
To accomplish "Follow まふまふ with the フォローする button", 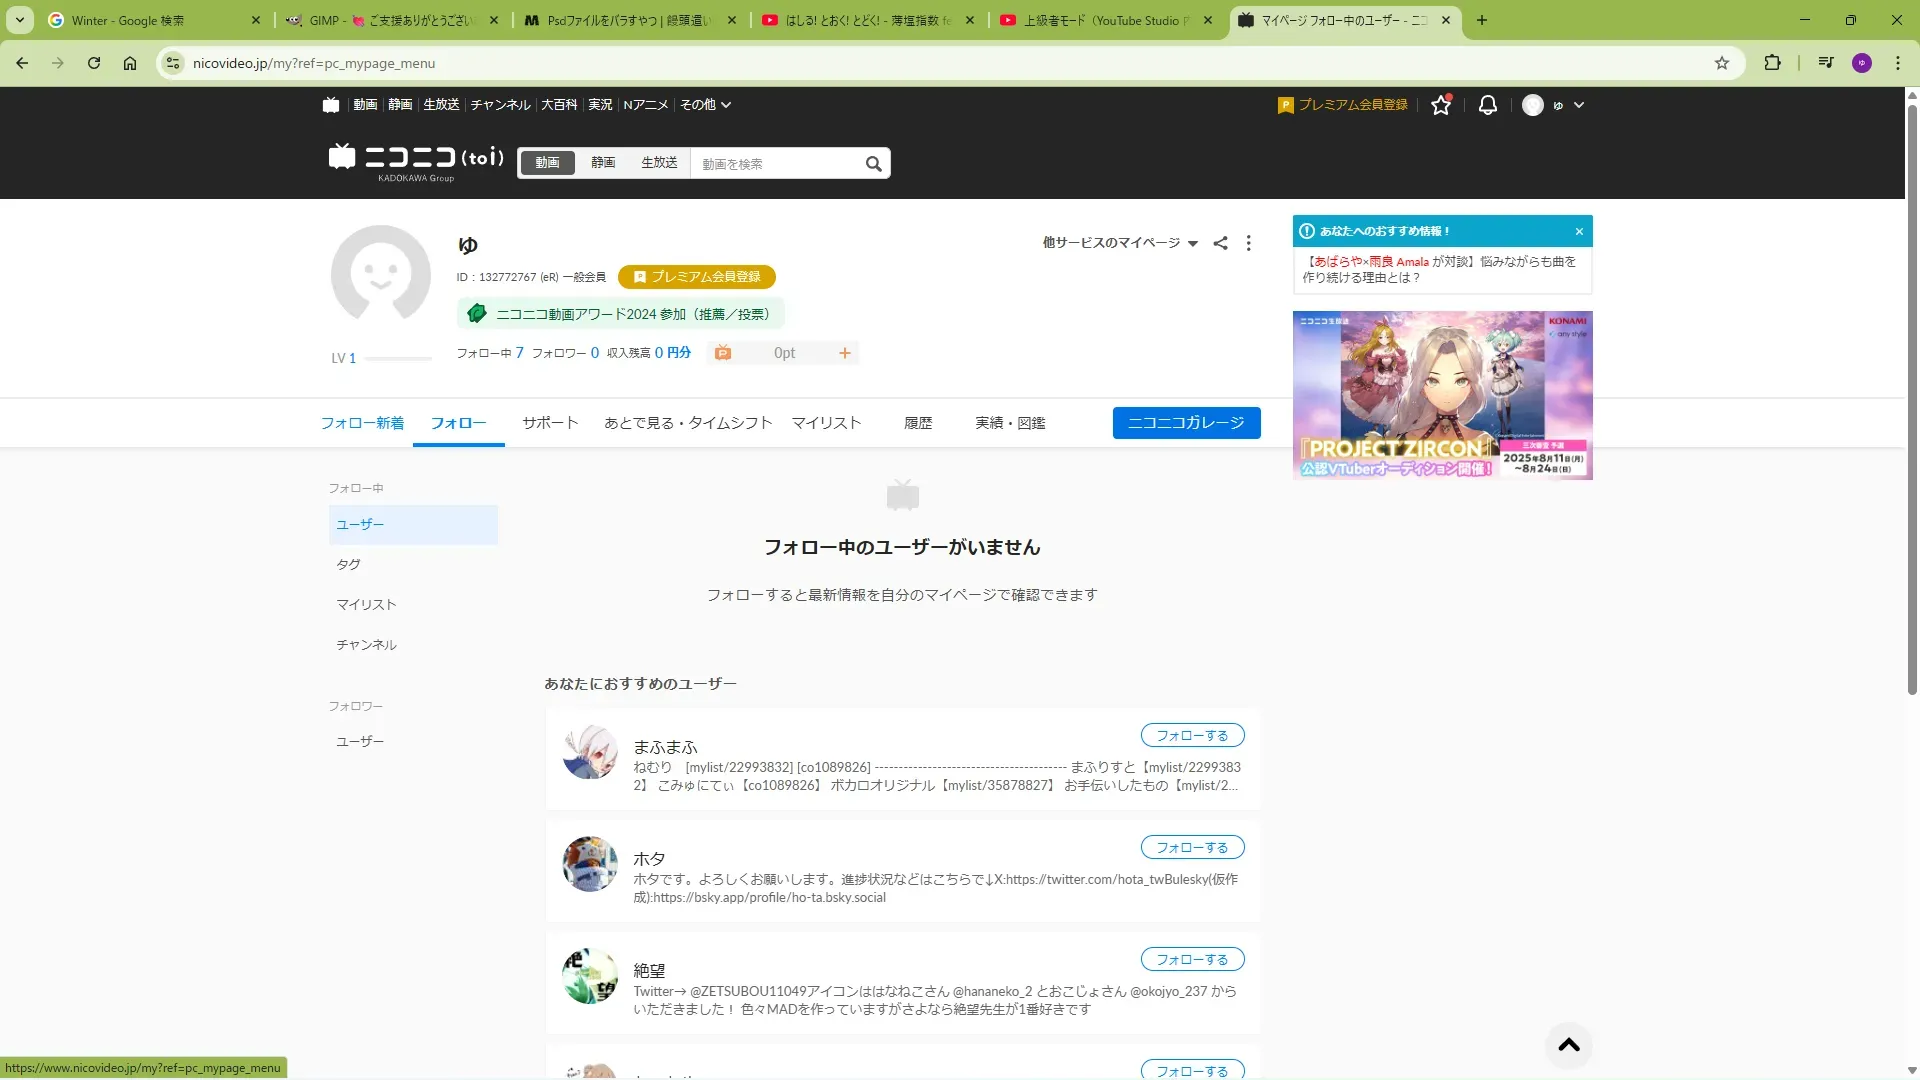I will click(1192, 736).
